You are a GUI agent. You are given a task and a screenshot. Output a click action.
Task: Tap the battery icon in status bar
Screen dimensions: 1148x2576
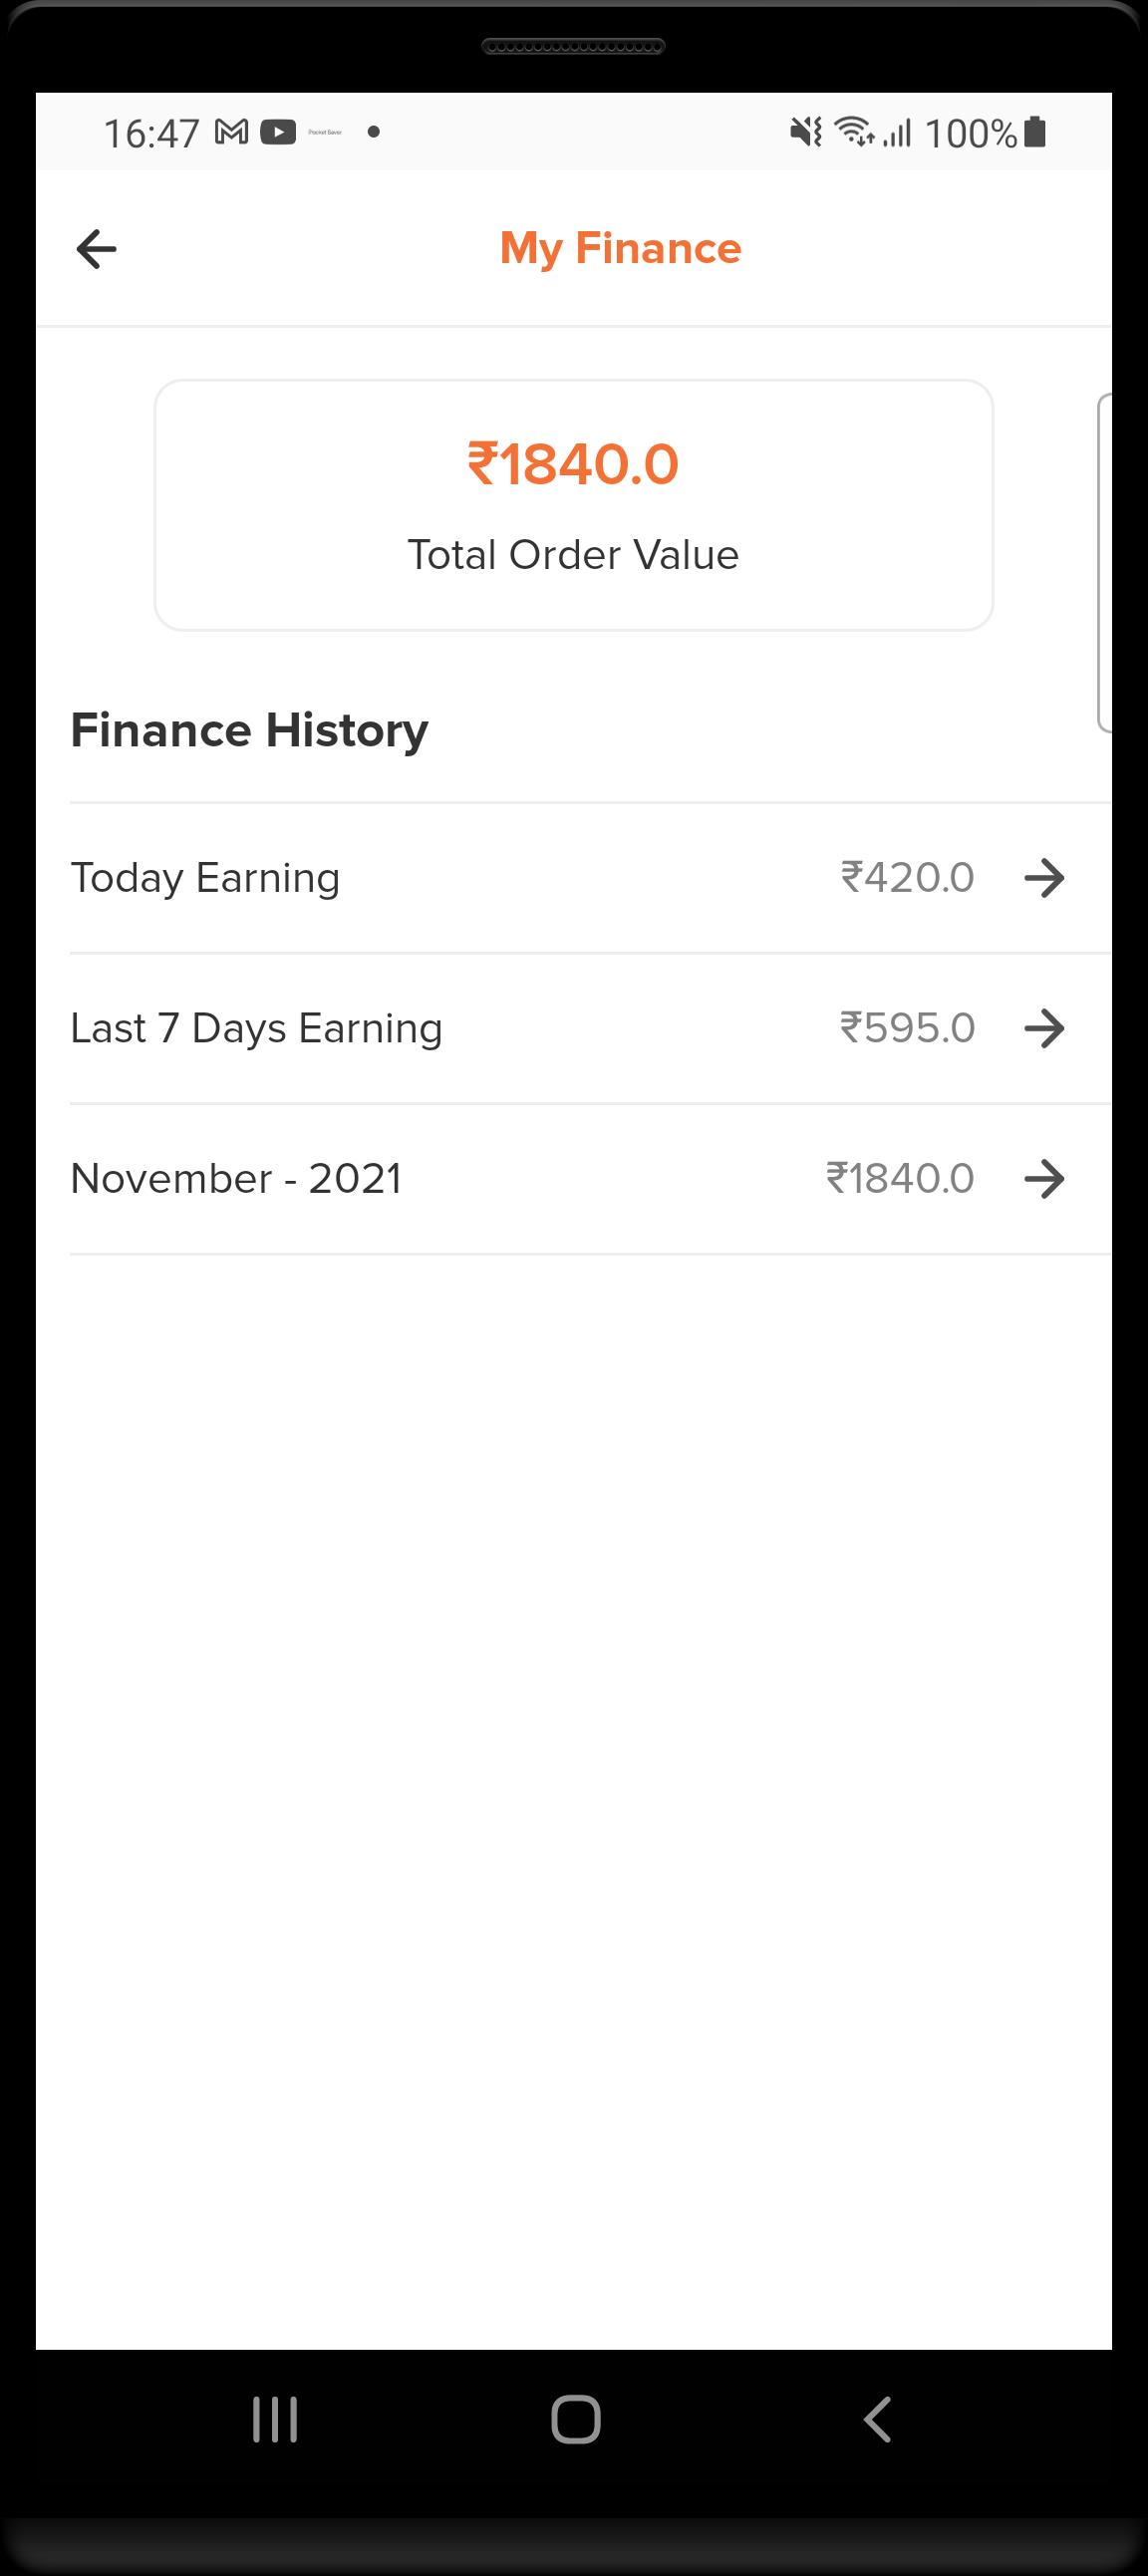(1035, 132)
